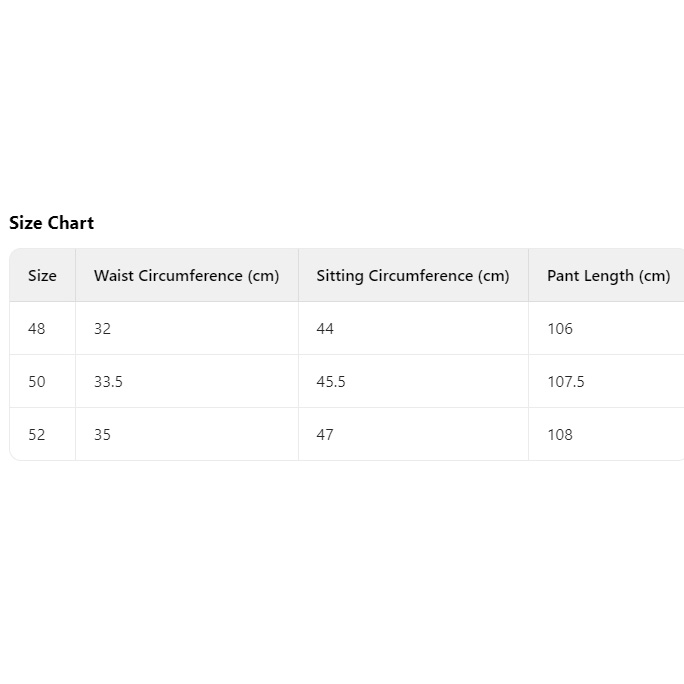Click the Waist Circumference (cm) header
The height and width of the screenshot is (684, 684).
(187, 275)
